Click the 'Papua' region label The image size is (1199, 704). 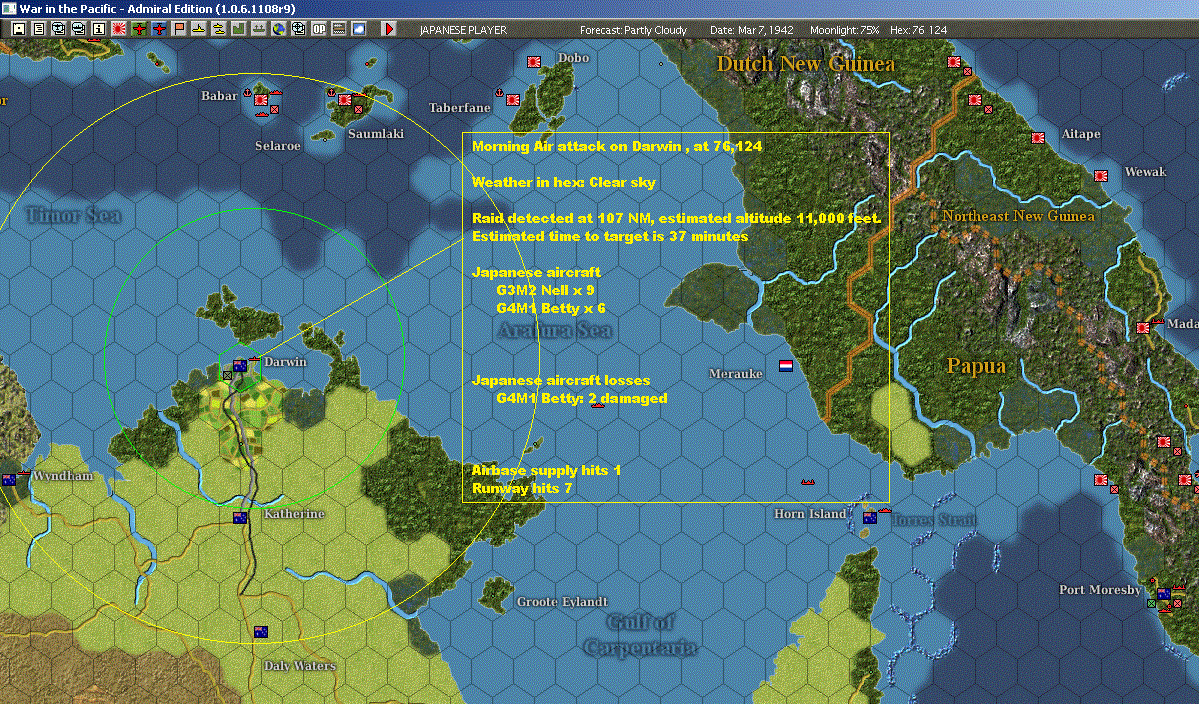976,366
